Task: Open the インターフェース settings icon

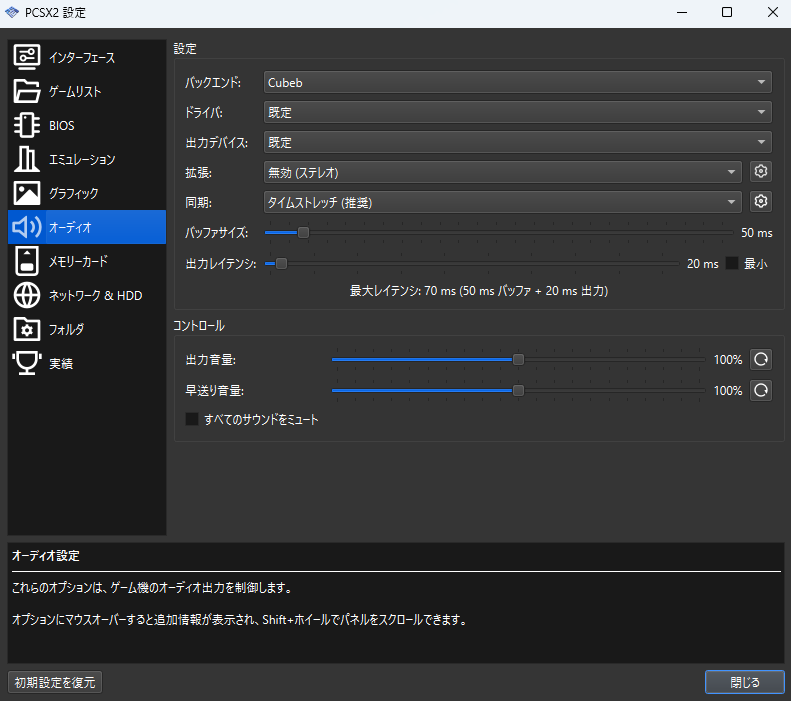Action: point(27,57)
